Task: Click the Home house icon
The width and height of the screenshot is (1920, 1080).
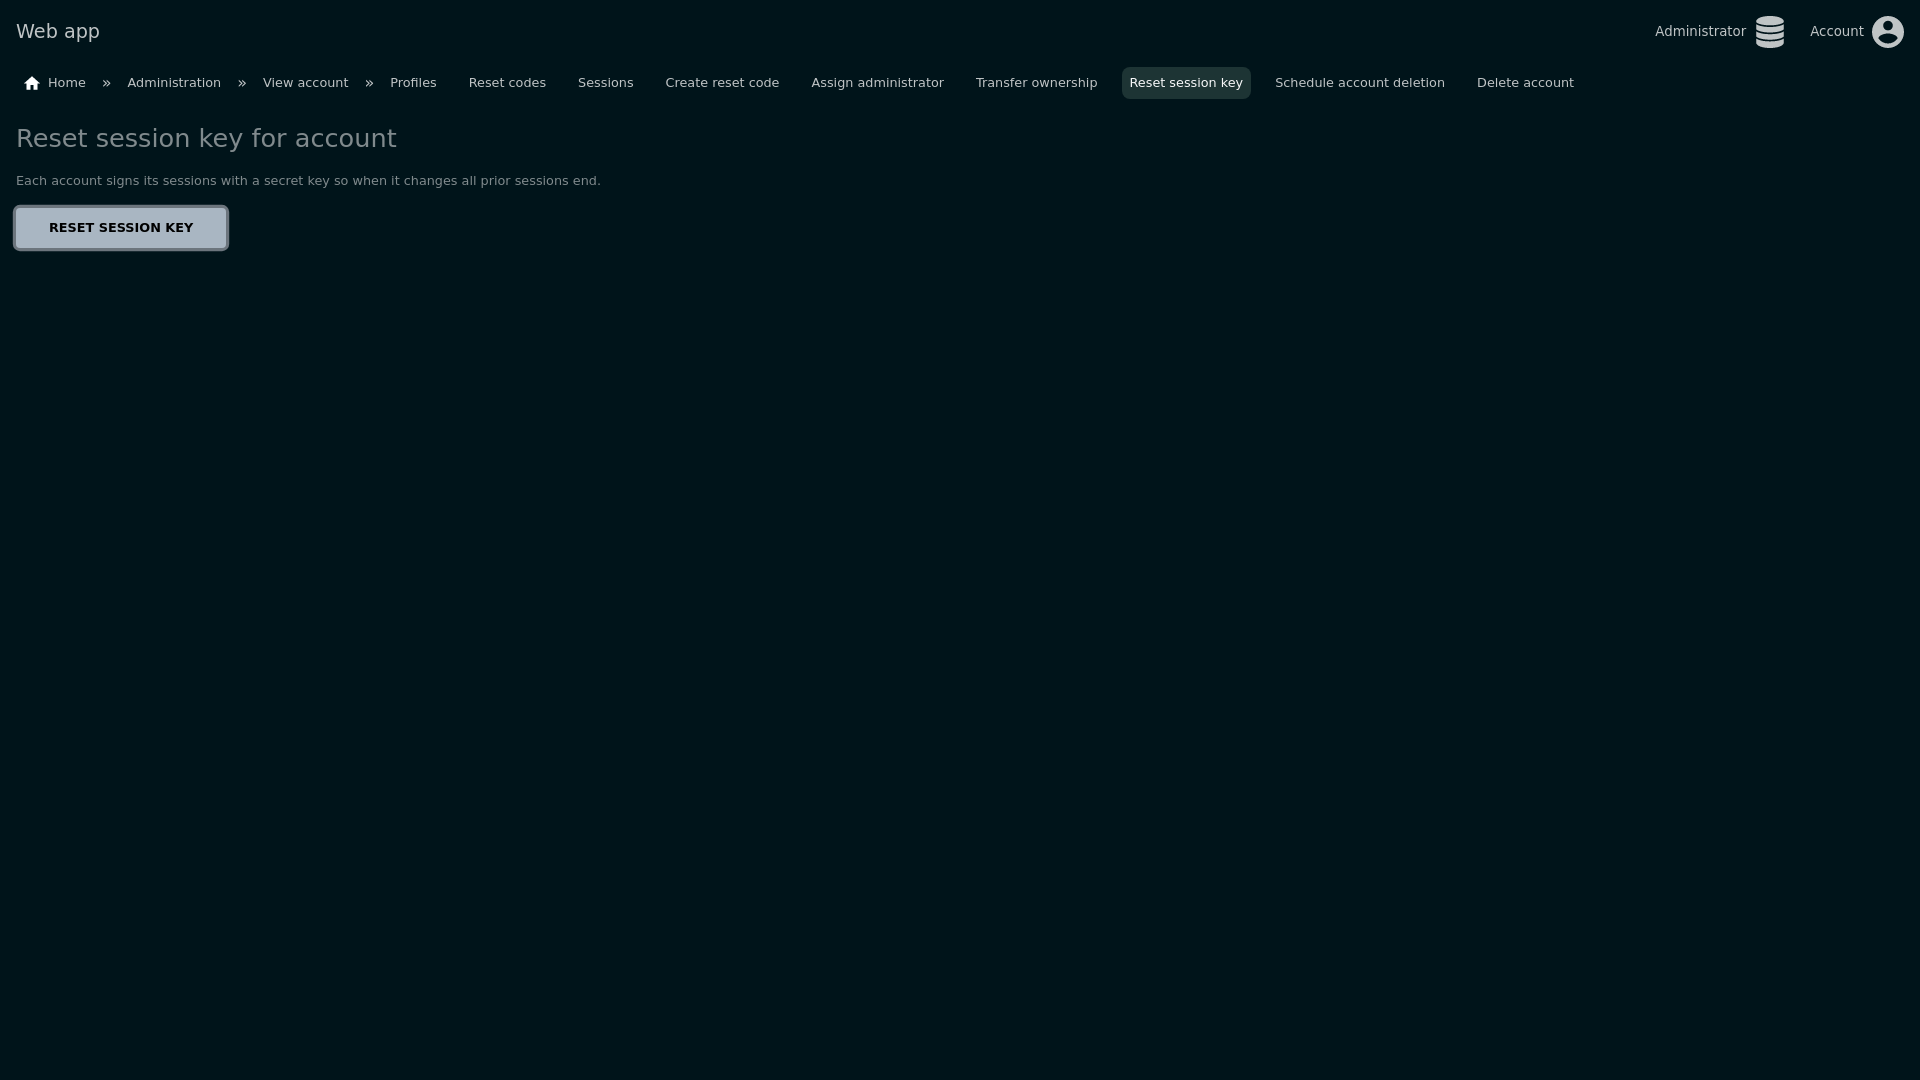Action: 32,84
